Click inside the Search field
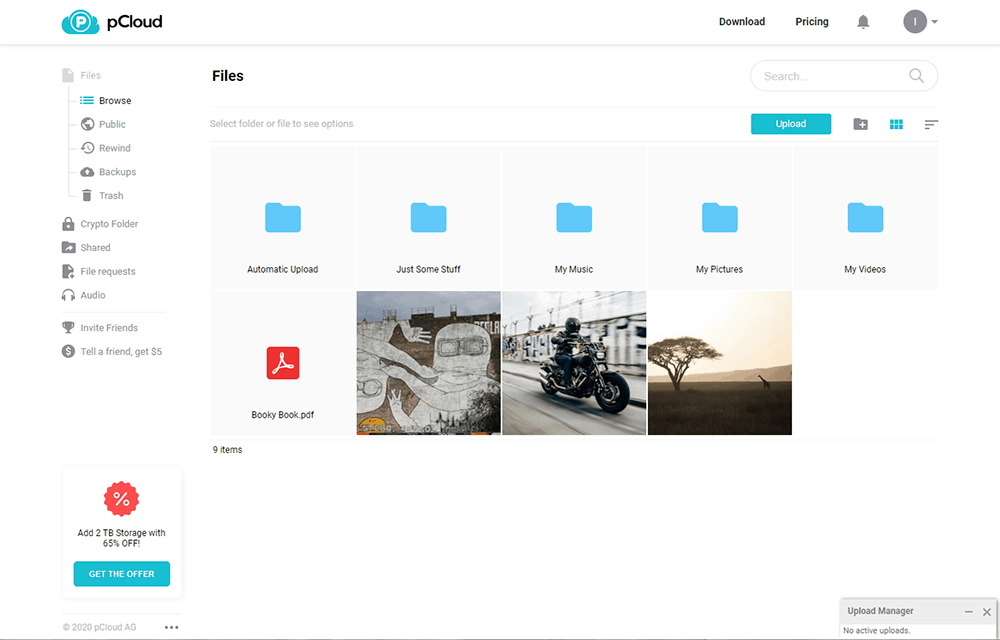 pyautogui.click(x=830, y=75)
